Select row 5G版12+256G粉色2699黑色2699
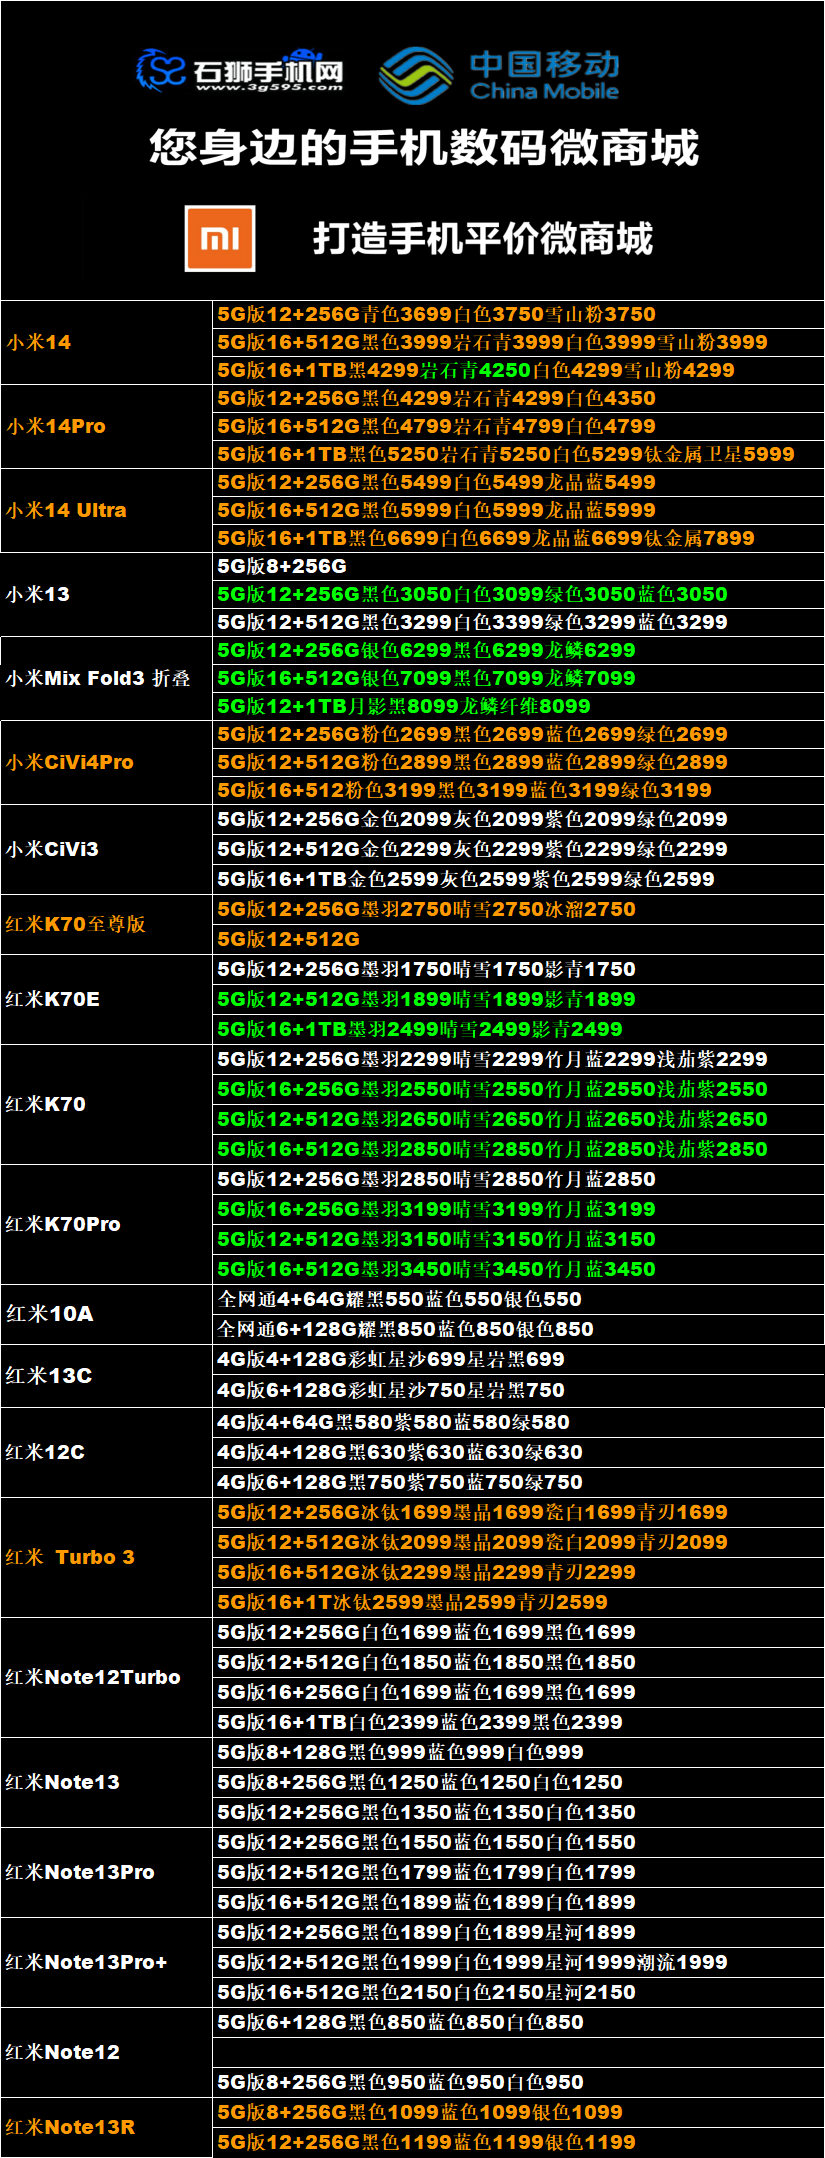Image resolution: width=825 pixels, height=2158 pixels. pyautogui.click(x=519, y=734)
